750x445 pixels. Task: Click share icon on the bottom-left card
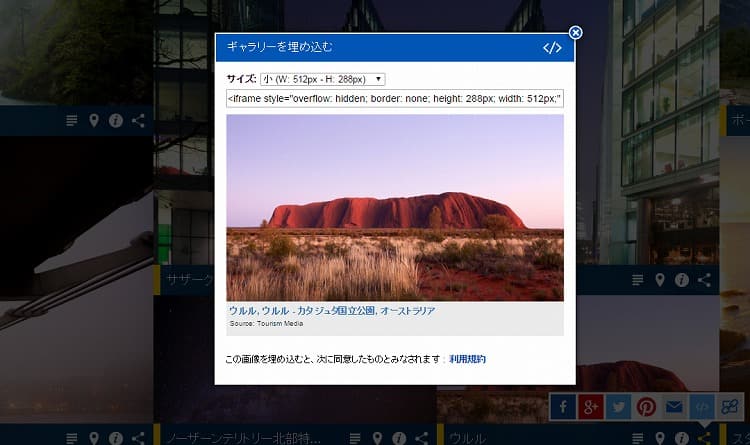click(138, 437)
